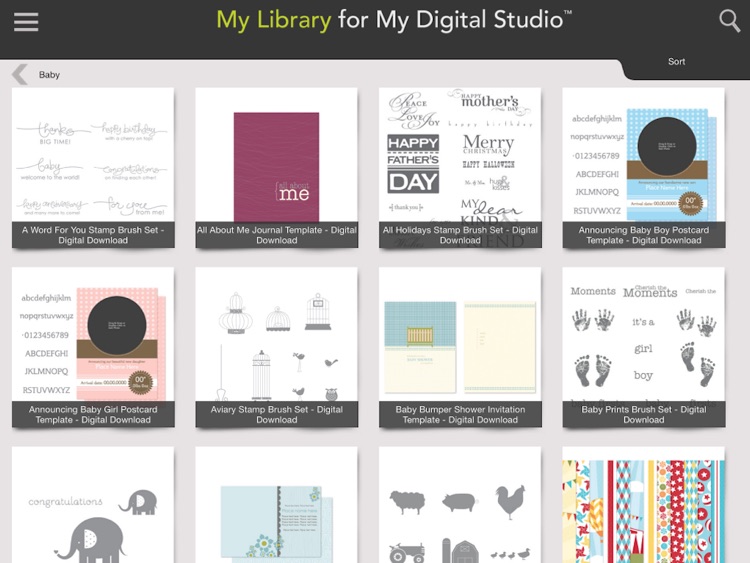This screenshot has height=563, width=750.
Task: Open the farm animals stamp set thumbnail
Action: point(460,505)
